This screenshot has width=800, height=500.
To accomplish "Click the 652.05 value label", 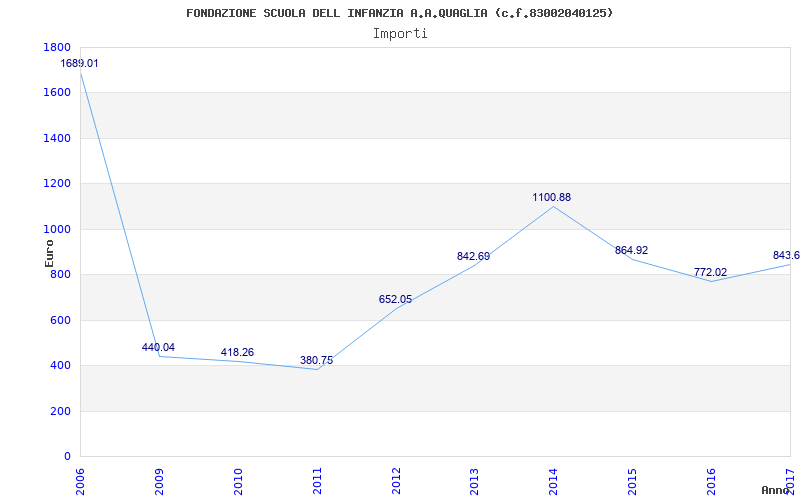I will coord(395,299).
